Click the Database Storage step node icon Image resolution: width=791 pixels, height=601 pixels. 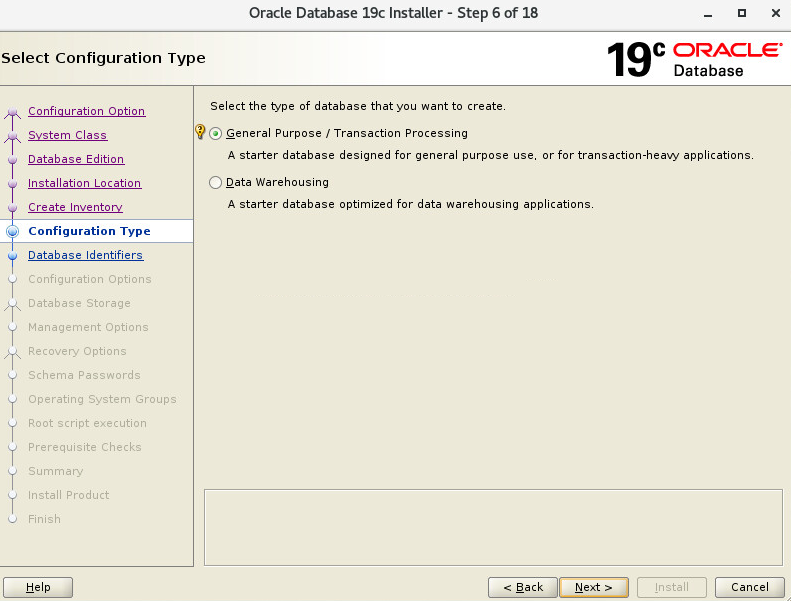pos(13,304)
